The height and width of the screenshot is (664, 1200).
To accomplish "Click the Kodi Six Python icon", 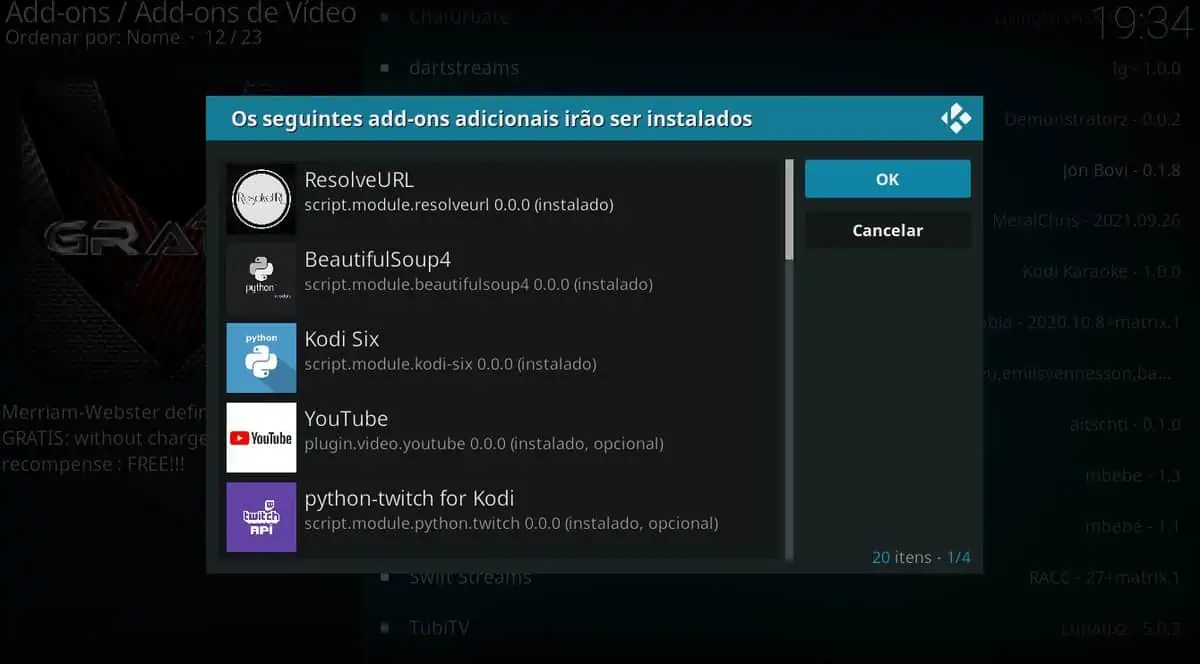I will (x=261, y=358).
